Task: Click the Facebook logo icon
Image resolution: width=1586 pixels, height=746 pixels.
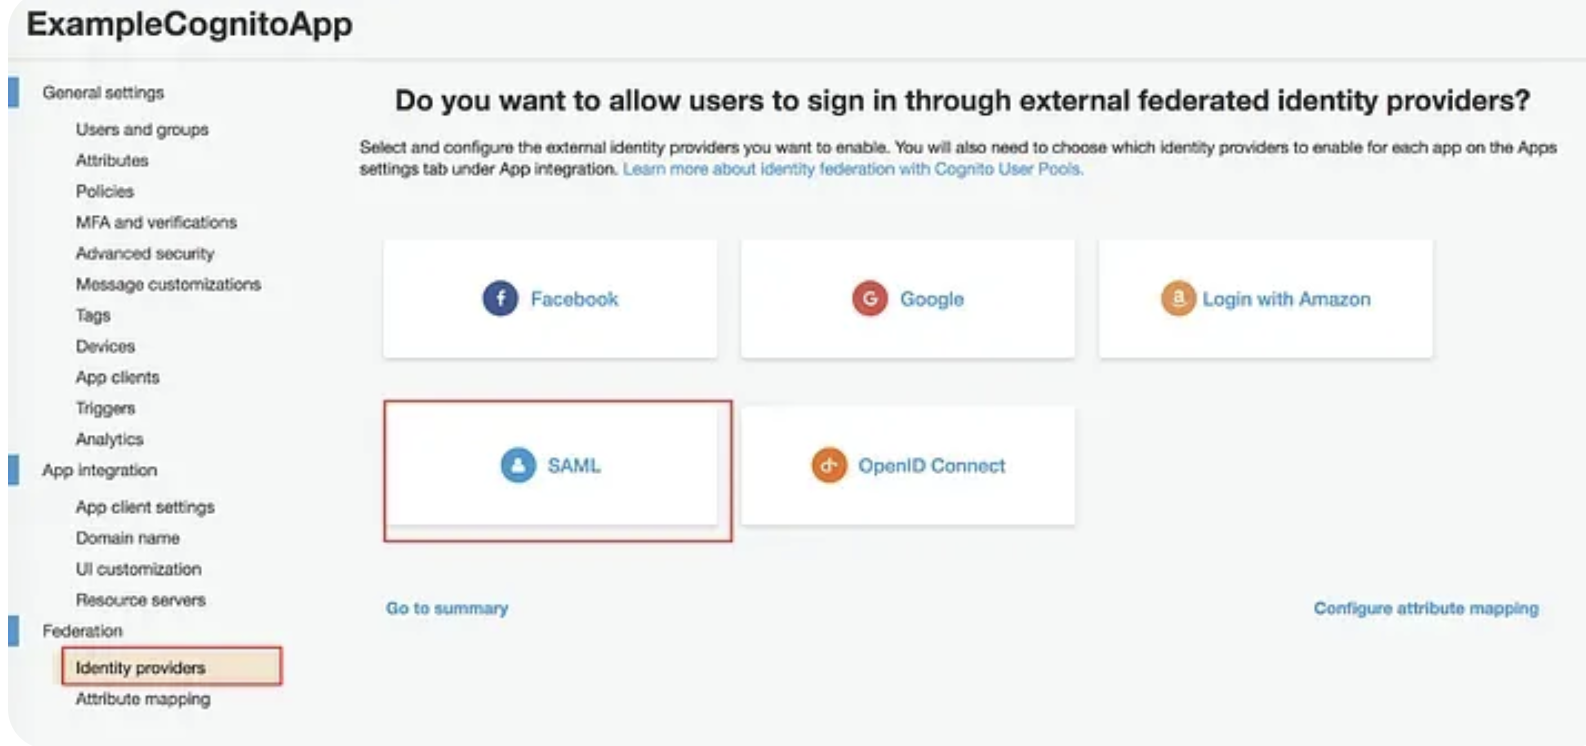Action: pos(500,298)
